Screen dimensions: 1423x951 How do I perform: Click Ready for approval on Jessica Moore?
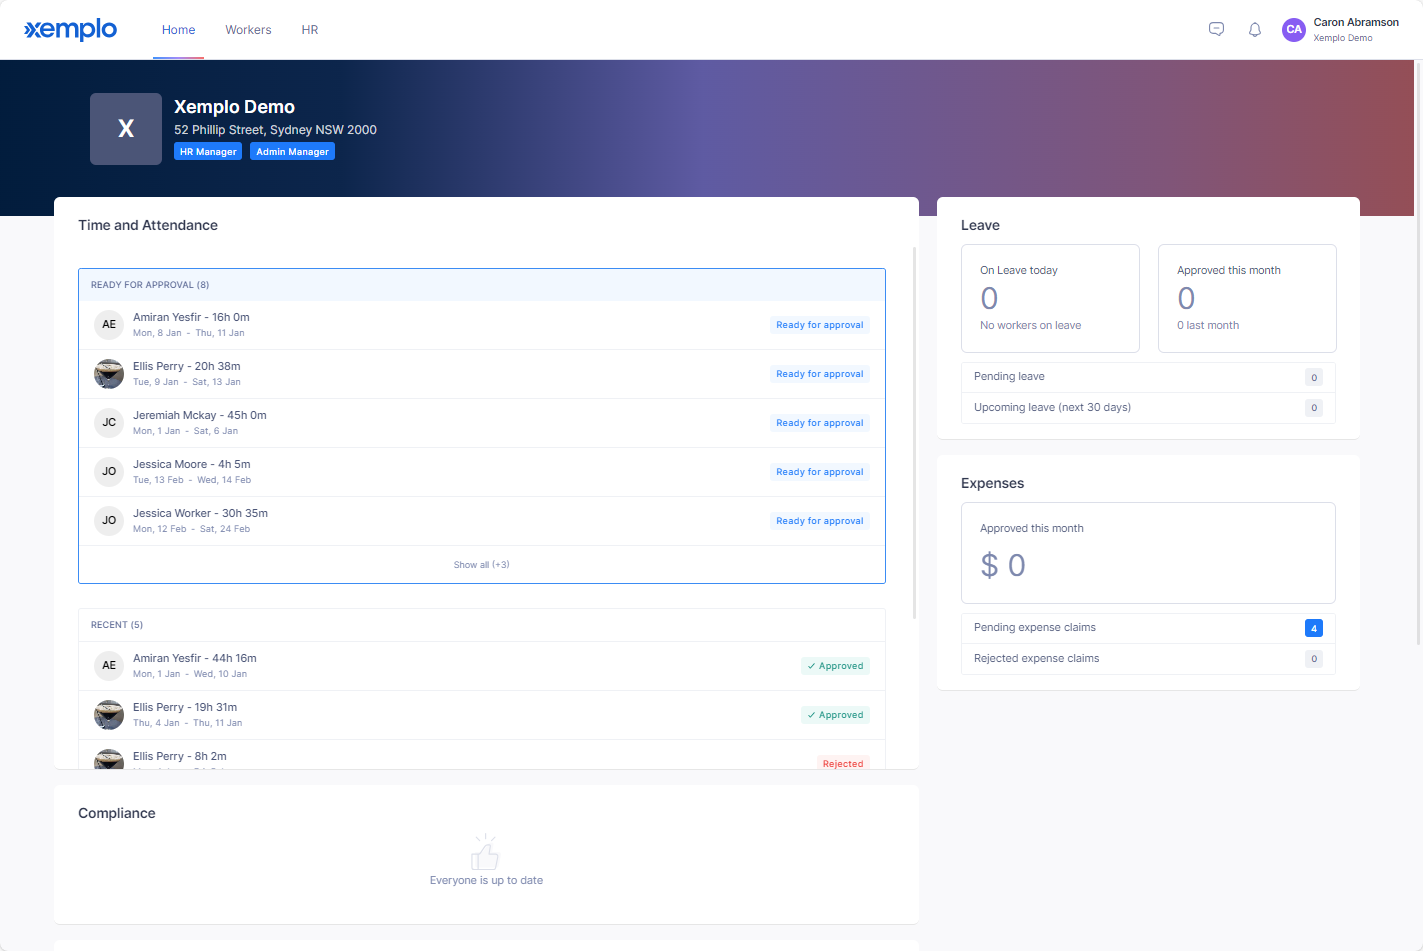(820, 472)
